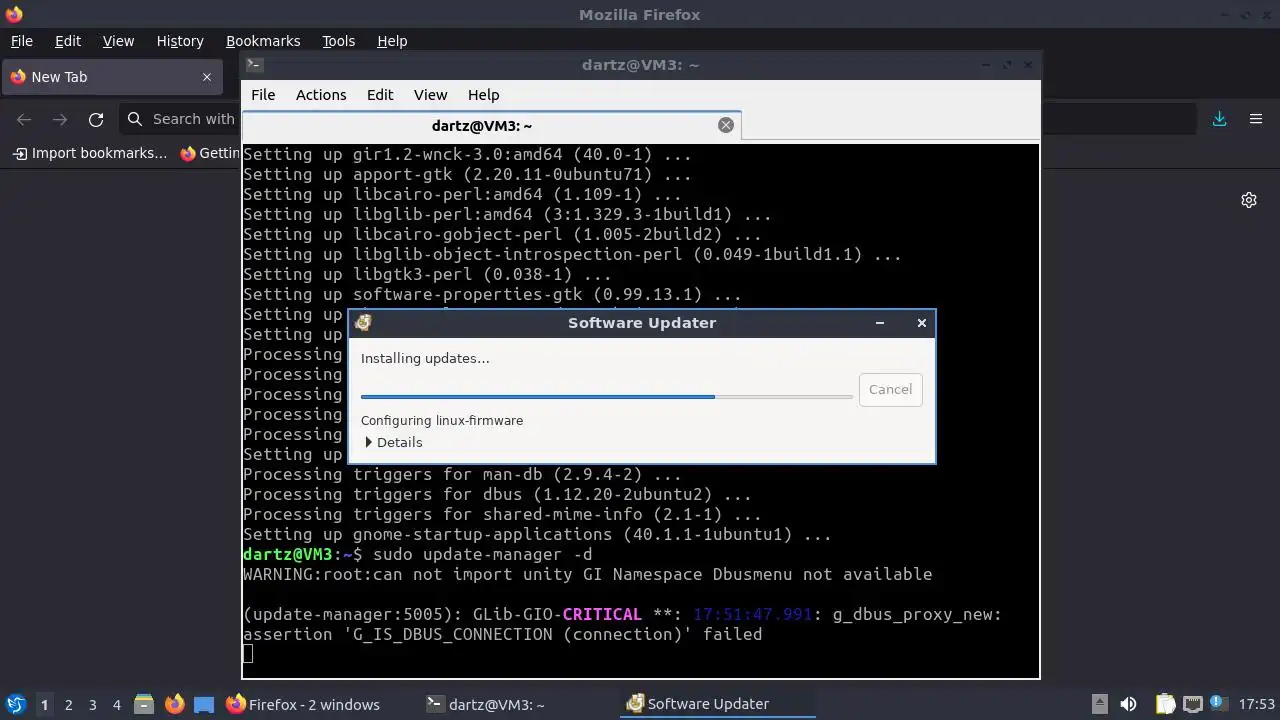This screenshot has height=720, width=1280.
Task: Click the installing updates progress bar
Action: [x=607, y=397]
